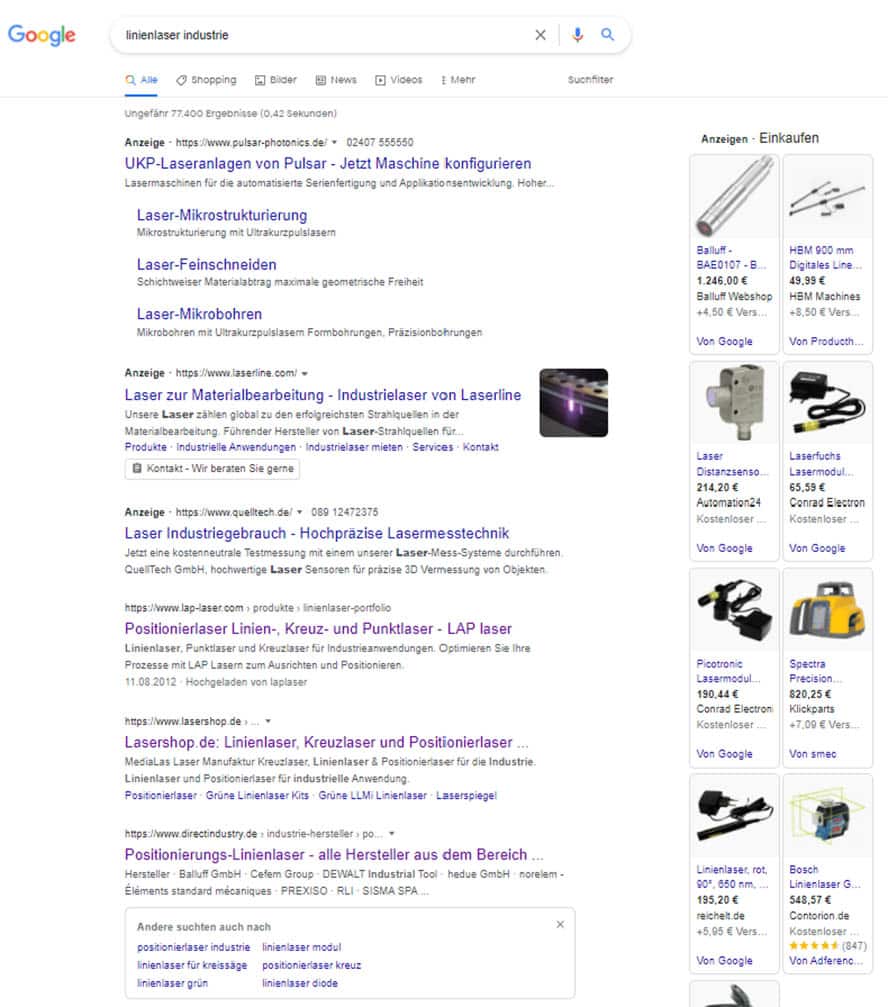
Task: Click 'Von Adferenc...' under Bosch product
Action: [826, 961]
